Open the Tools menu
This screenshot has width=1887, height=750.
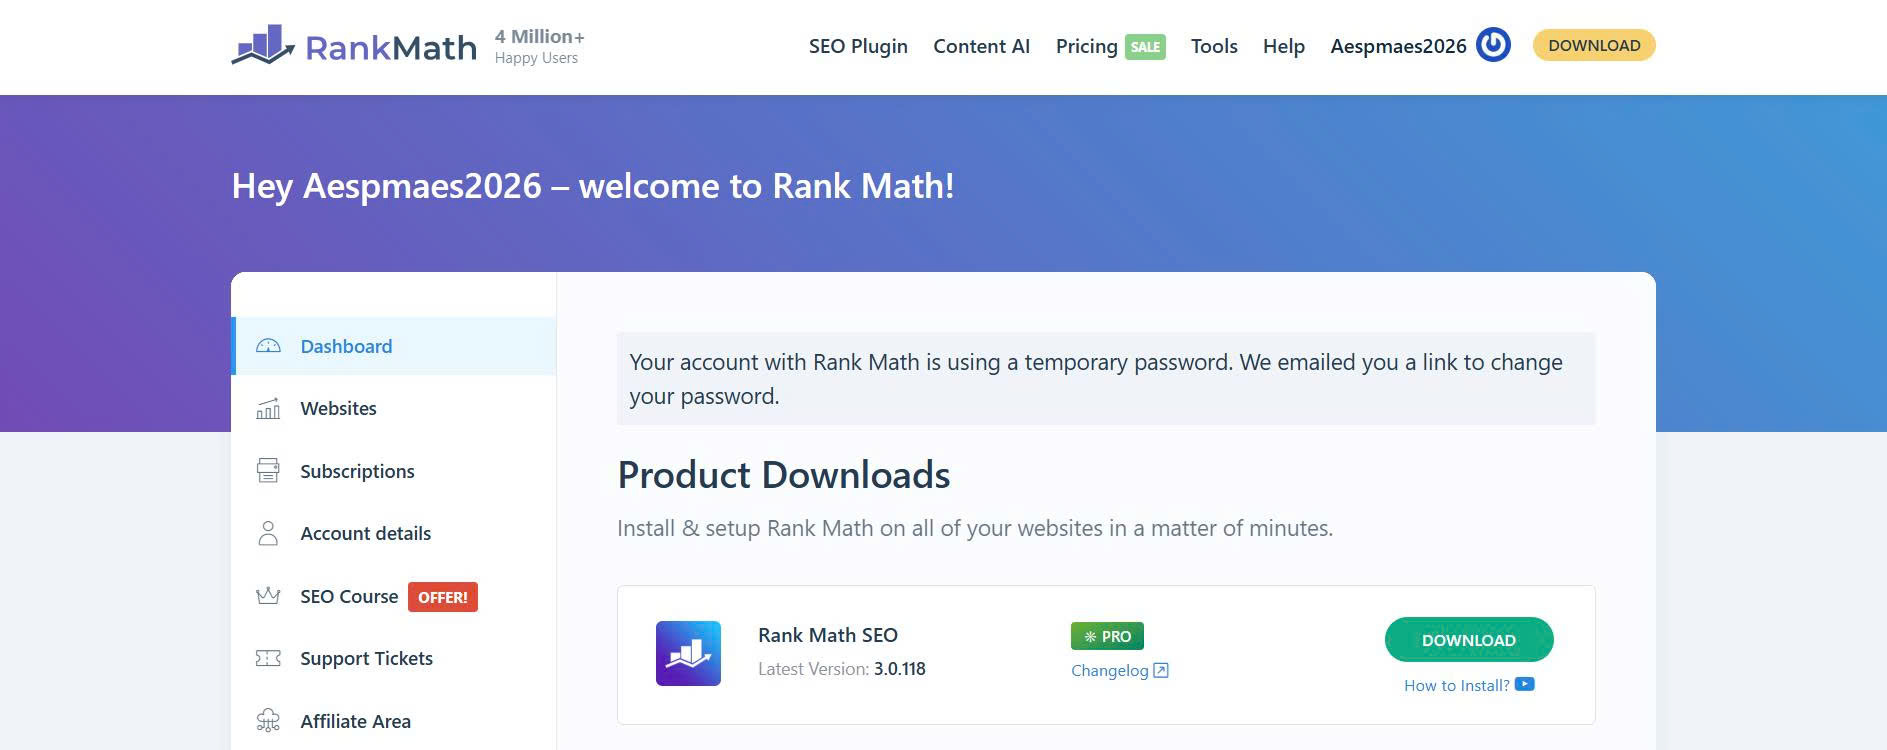[x=1214, y=46]
